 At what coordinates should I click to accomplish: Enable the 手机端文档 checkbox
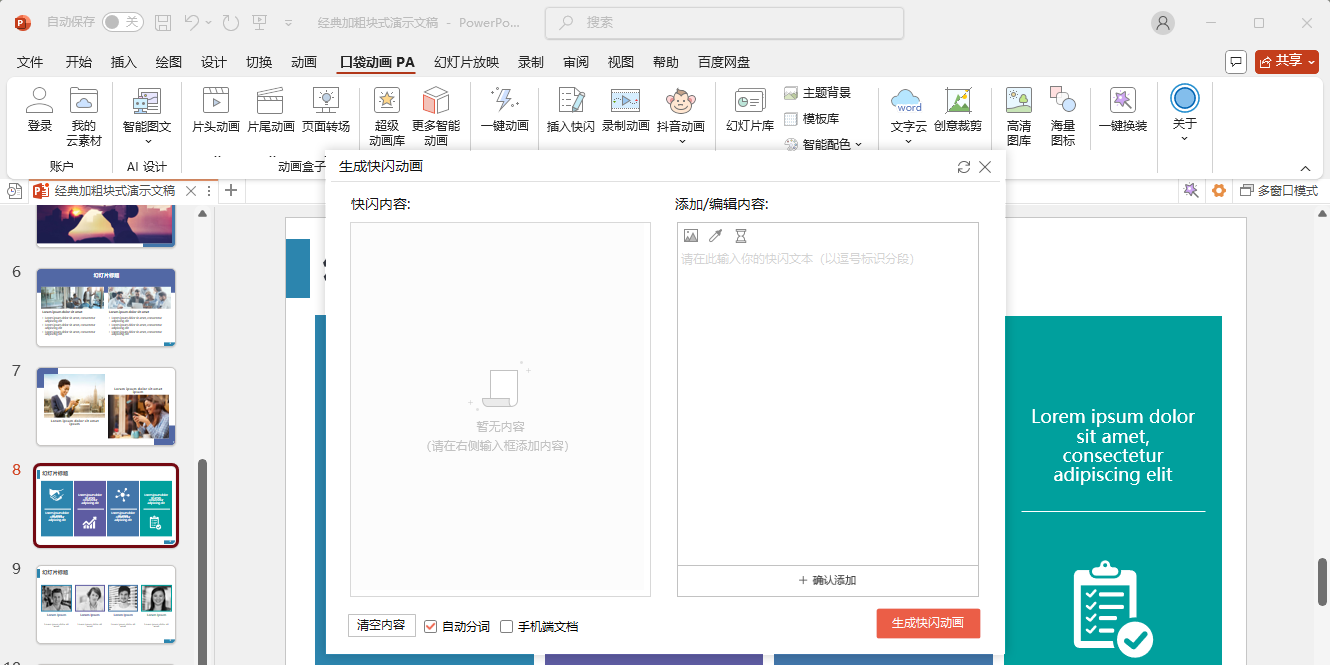[507, 627]
